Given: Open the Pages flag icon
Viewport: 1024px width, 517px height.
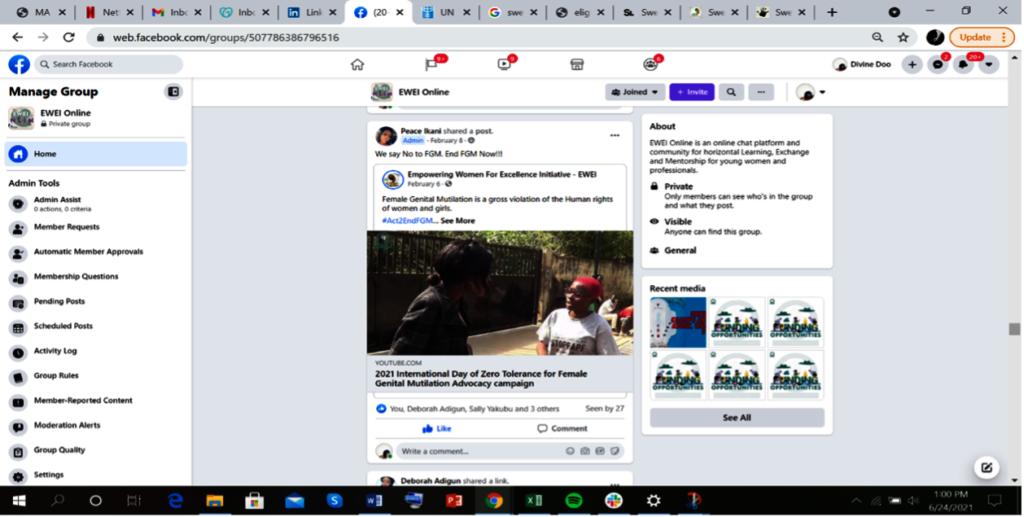Looking at the screenshot, I should click(431, 64).
